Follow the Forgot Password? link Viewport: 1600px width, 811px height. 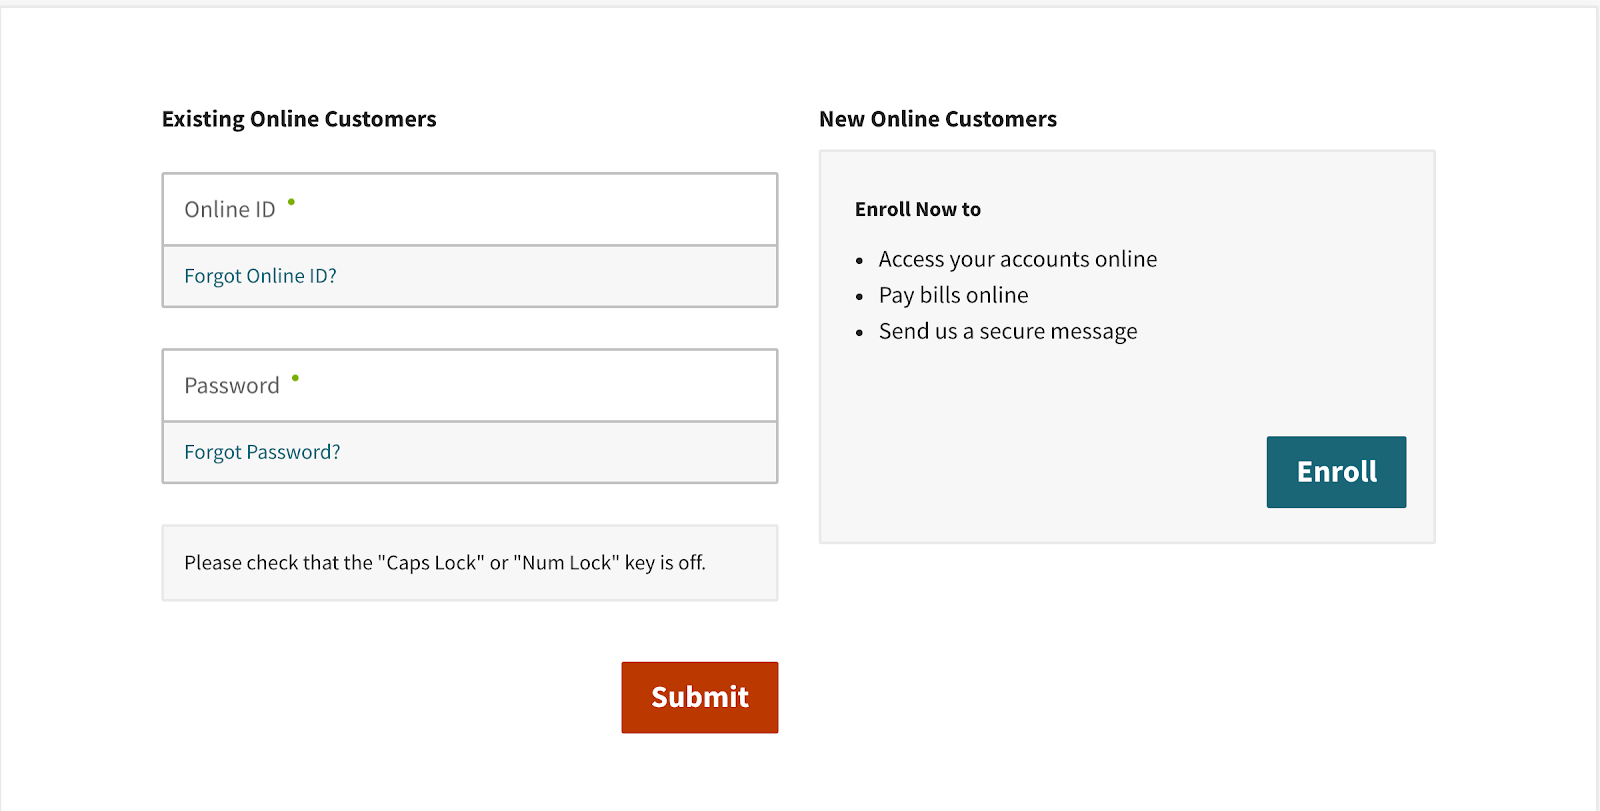tap(262, 452)
